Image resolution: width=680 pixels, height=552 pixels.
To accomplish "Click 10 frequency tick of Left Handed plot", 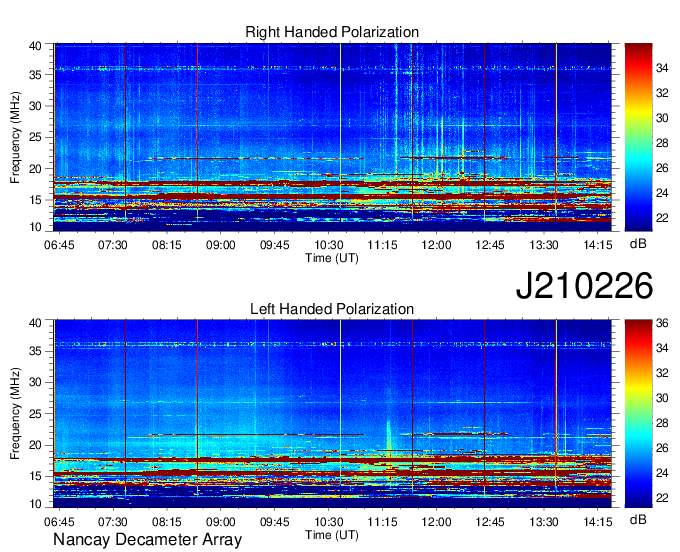I will (35, 504).
